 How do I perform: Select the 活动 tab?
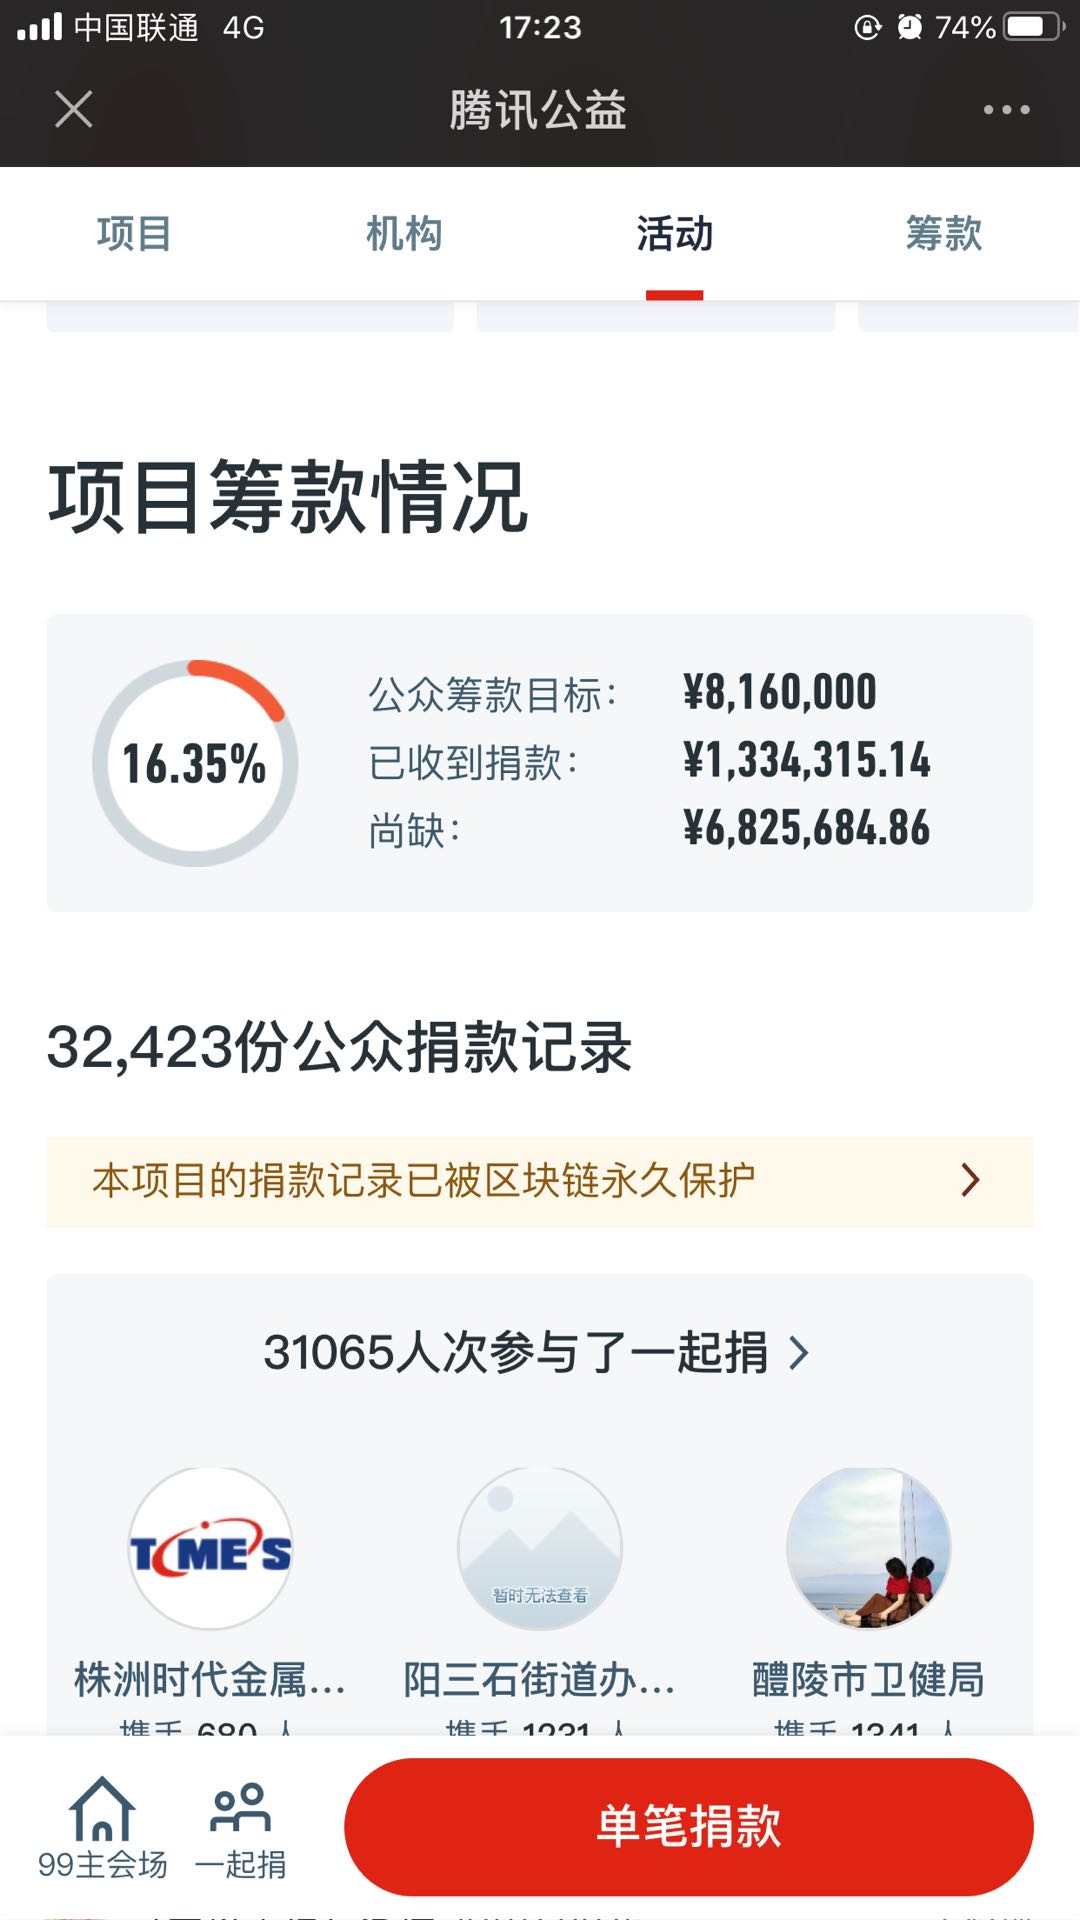(x=674, y=234)
